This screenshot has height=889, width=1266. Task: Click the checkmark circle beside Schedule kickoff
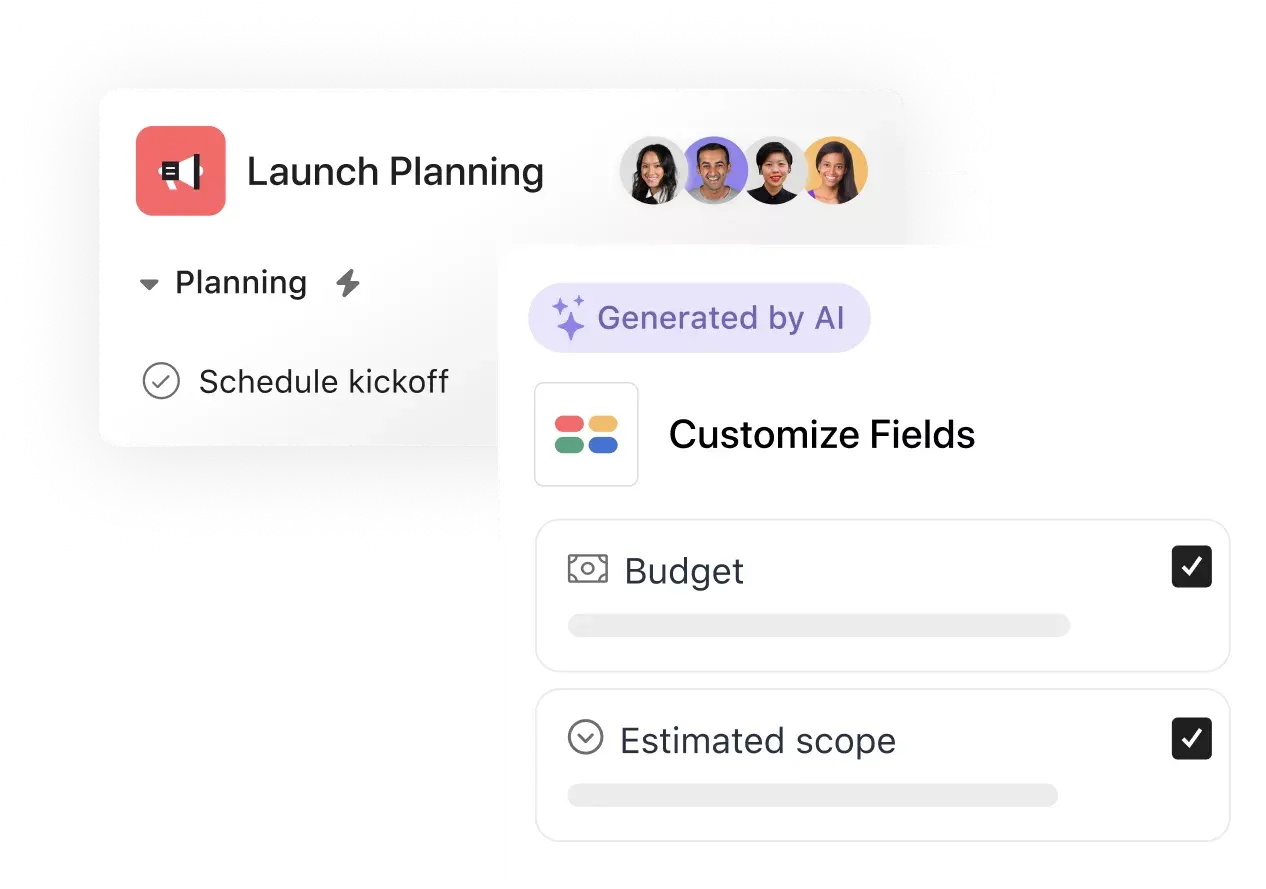[161, 381]
